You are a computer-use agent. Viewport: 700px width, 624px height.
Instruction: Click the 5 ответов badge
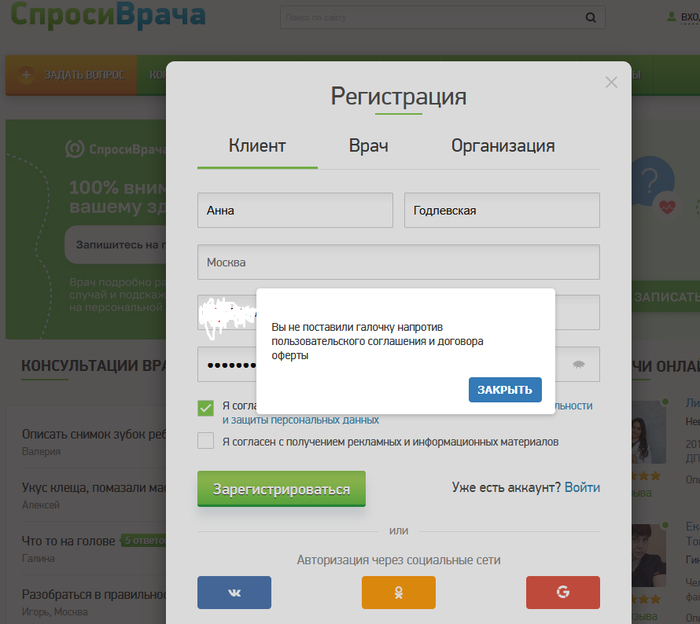point(144,541)
